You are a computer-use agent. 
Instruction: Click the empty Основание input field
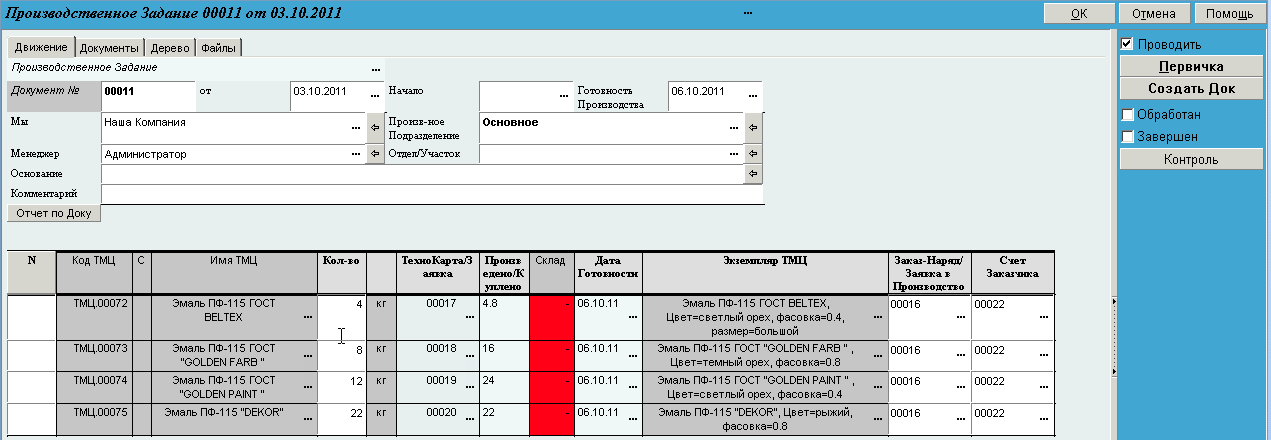(x=423, y=174)
